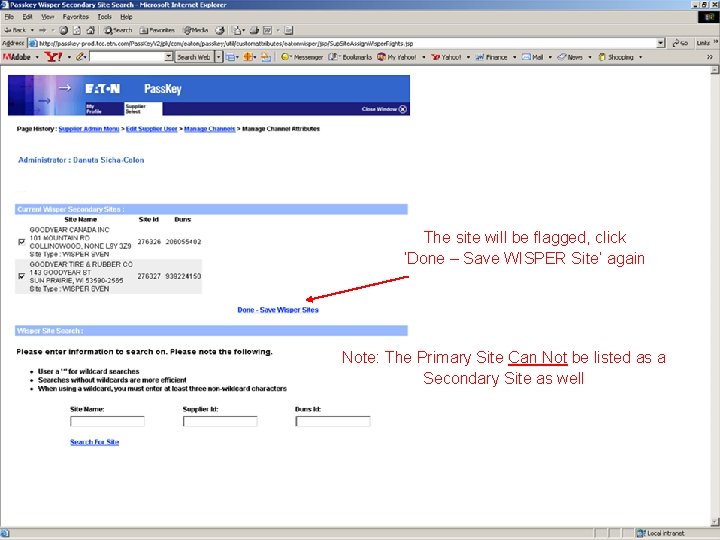Open the View menu

47,17
